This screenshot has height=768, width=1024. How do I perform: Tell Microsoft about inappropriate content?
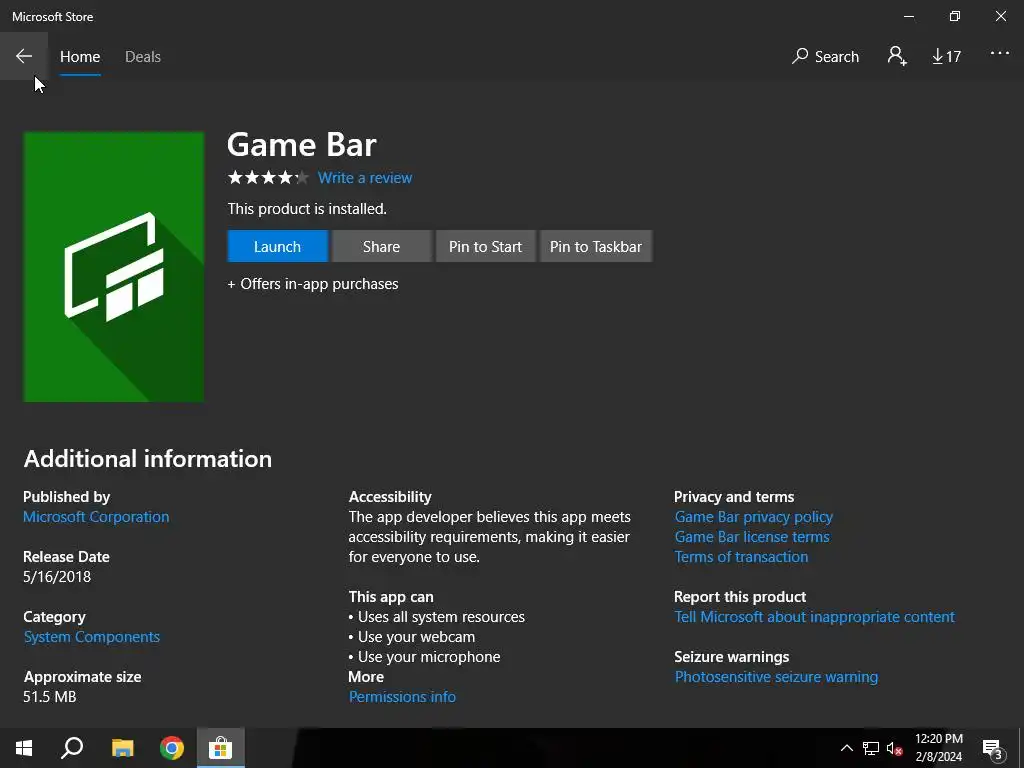coord(814,617)
